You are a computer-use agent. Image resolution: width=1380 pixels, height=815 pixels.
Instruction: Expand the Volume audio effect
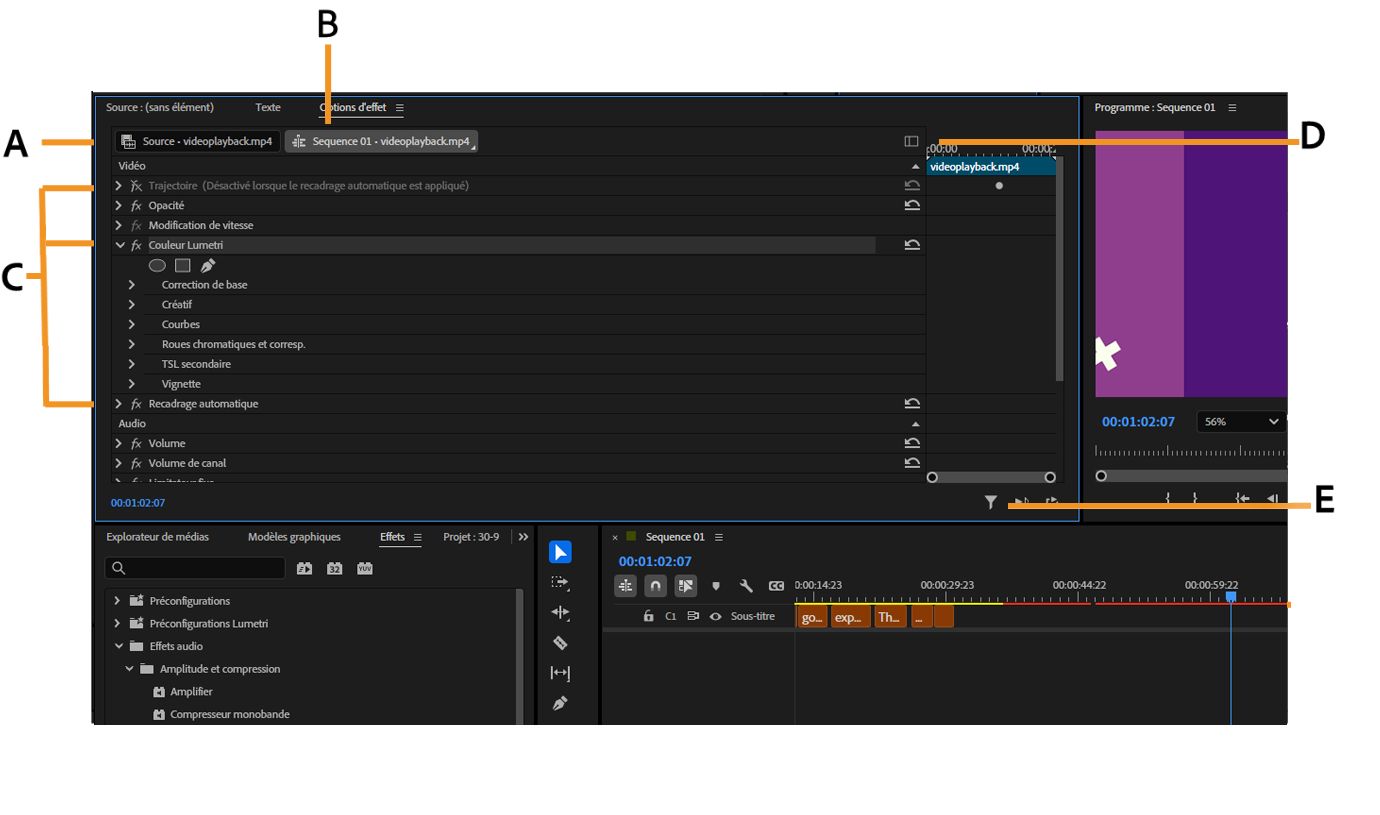(119, 444)
